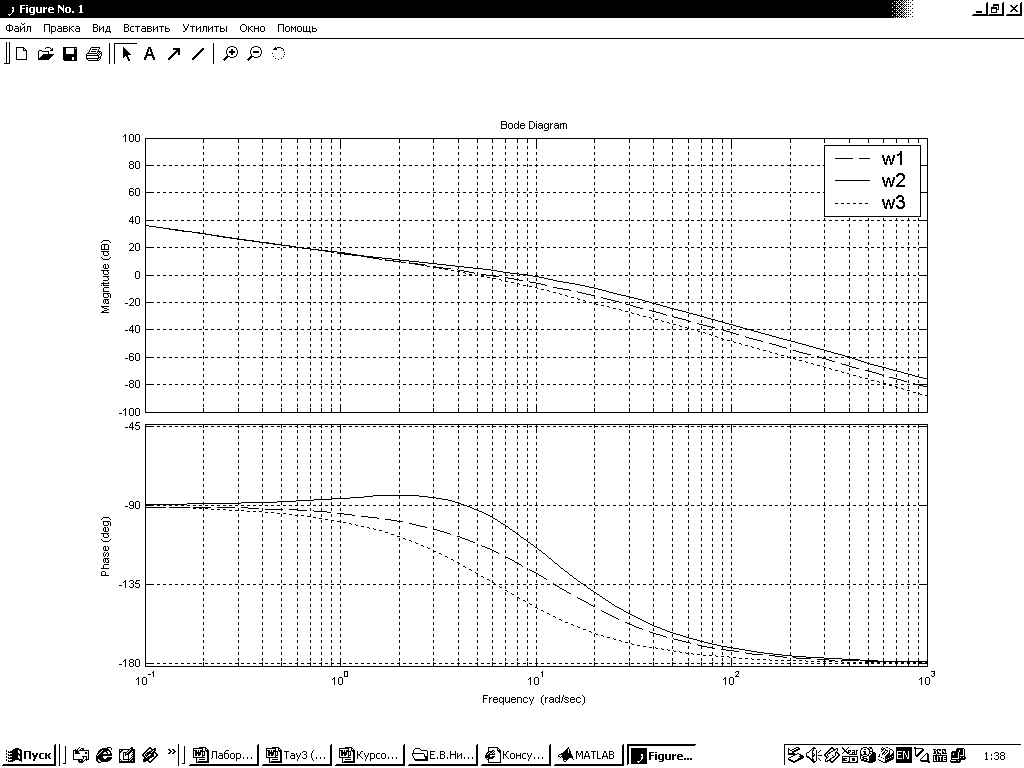Open a file using the folder icon
This screenshot has width=1024, height=768.
[x=45, y=54]
